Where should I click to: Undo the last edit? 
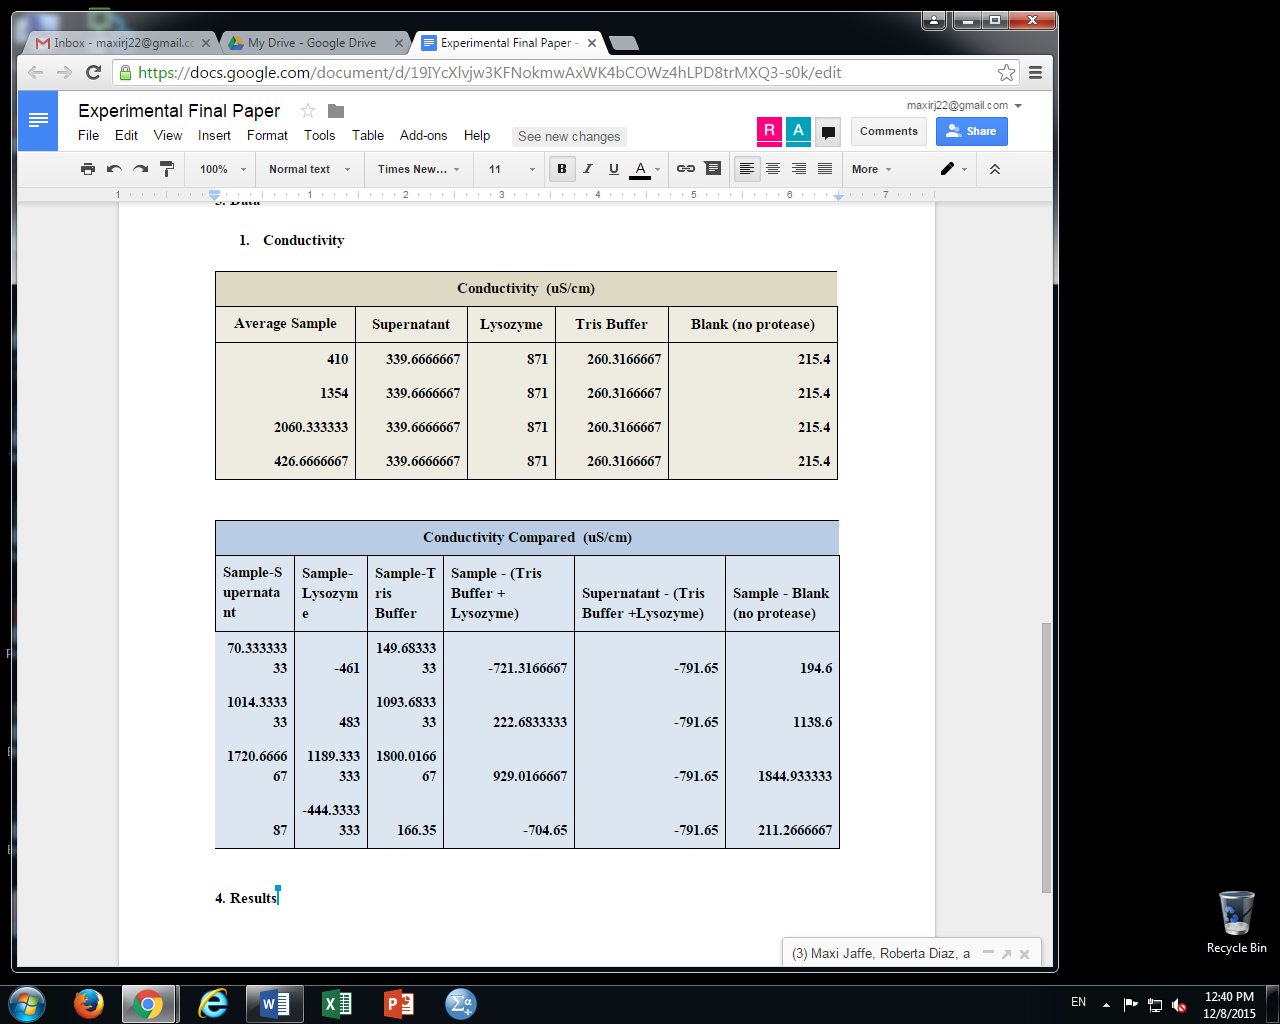click(114, 169)
